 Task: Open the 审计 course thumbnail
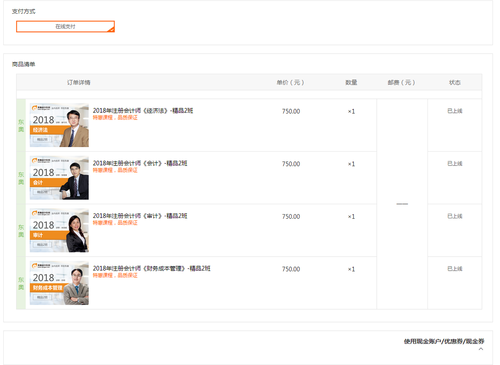(59, 230)
